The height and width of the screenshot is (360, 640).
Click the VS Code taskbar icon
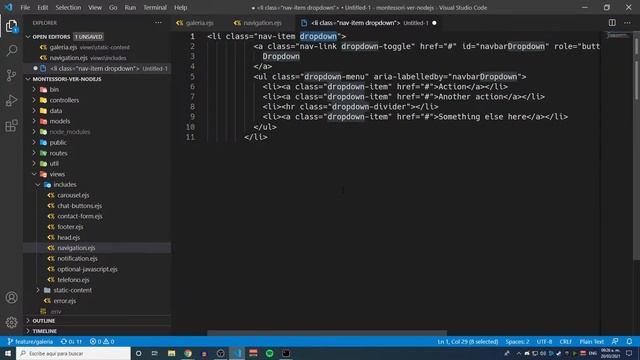[x=237, y=353]
